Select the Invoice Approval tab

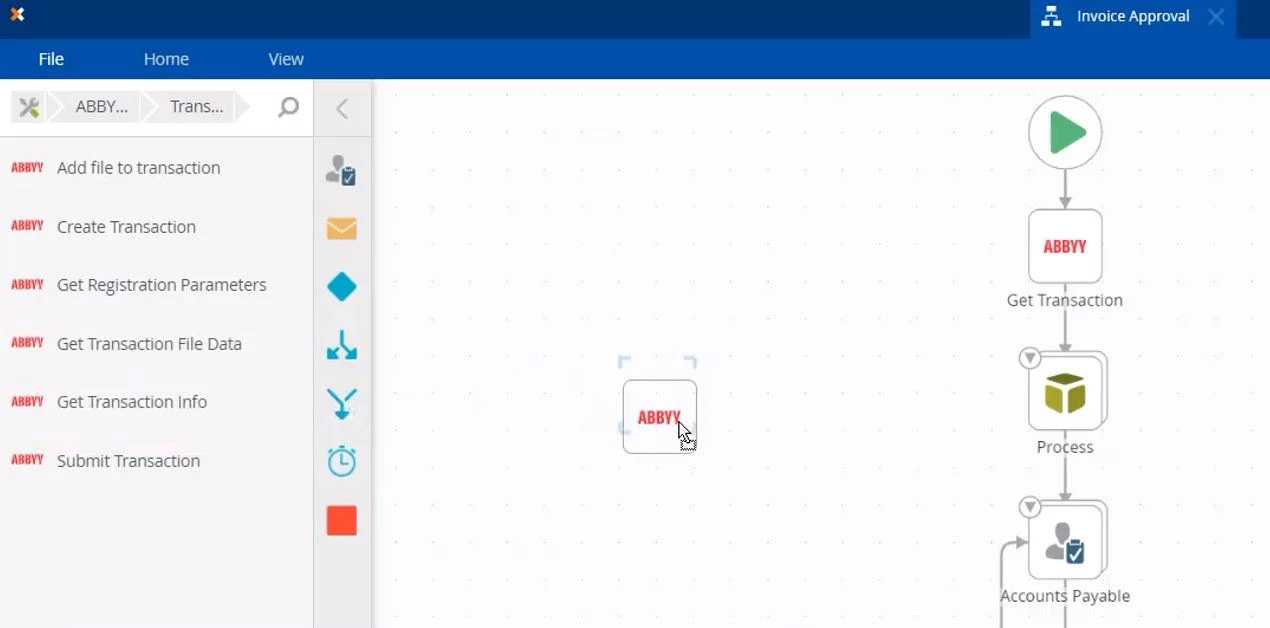click(x=1132, y=17)
